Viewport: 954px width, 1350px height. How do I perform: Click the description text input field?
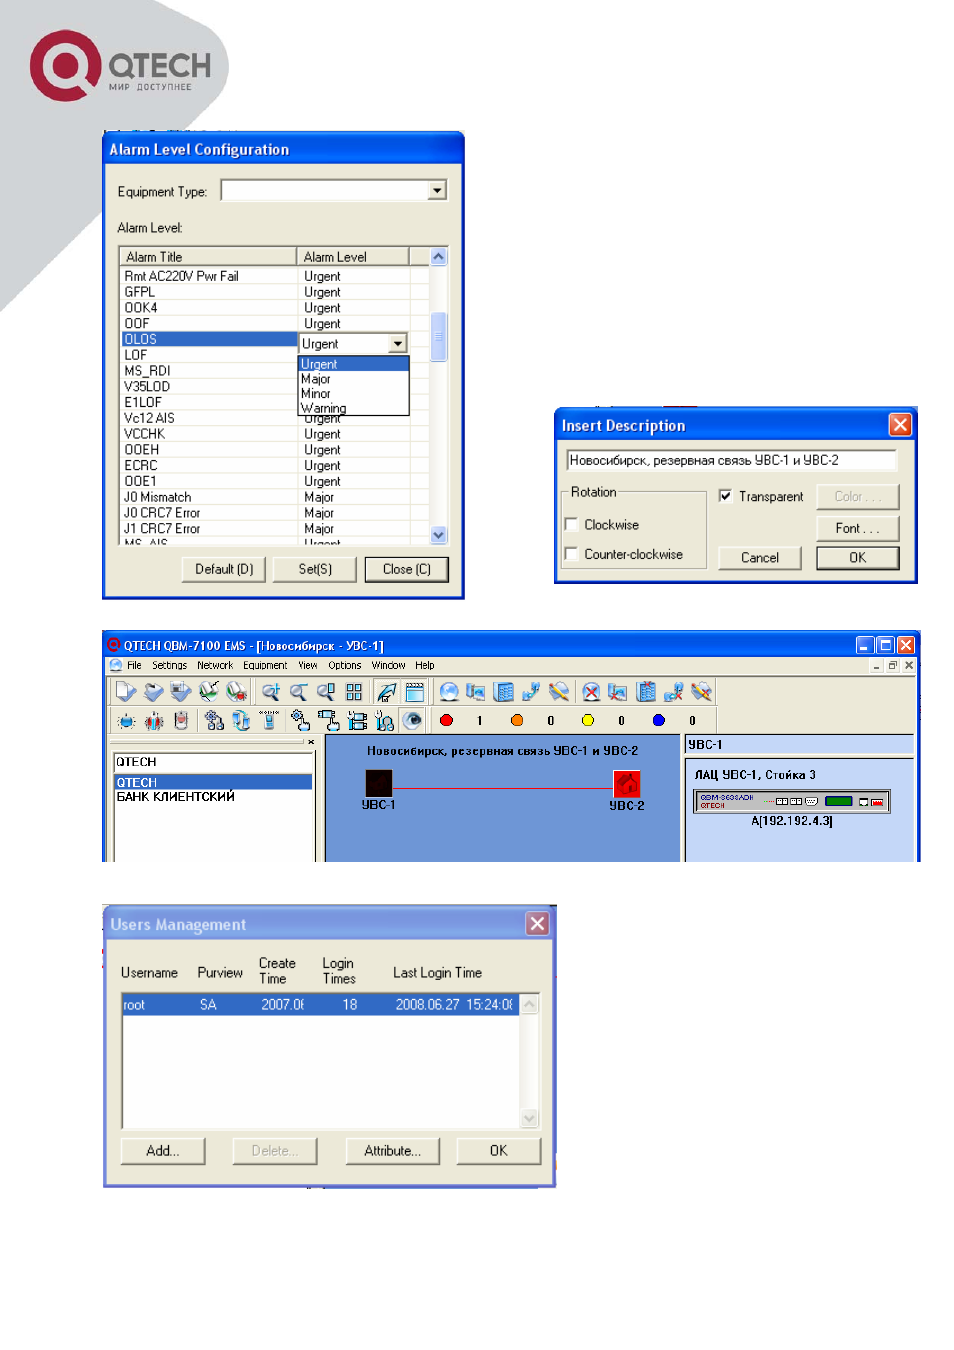click(x=731, y=460)
